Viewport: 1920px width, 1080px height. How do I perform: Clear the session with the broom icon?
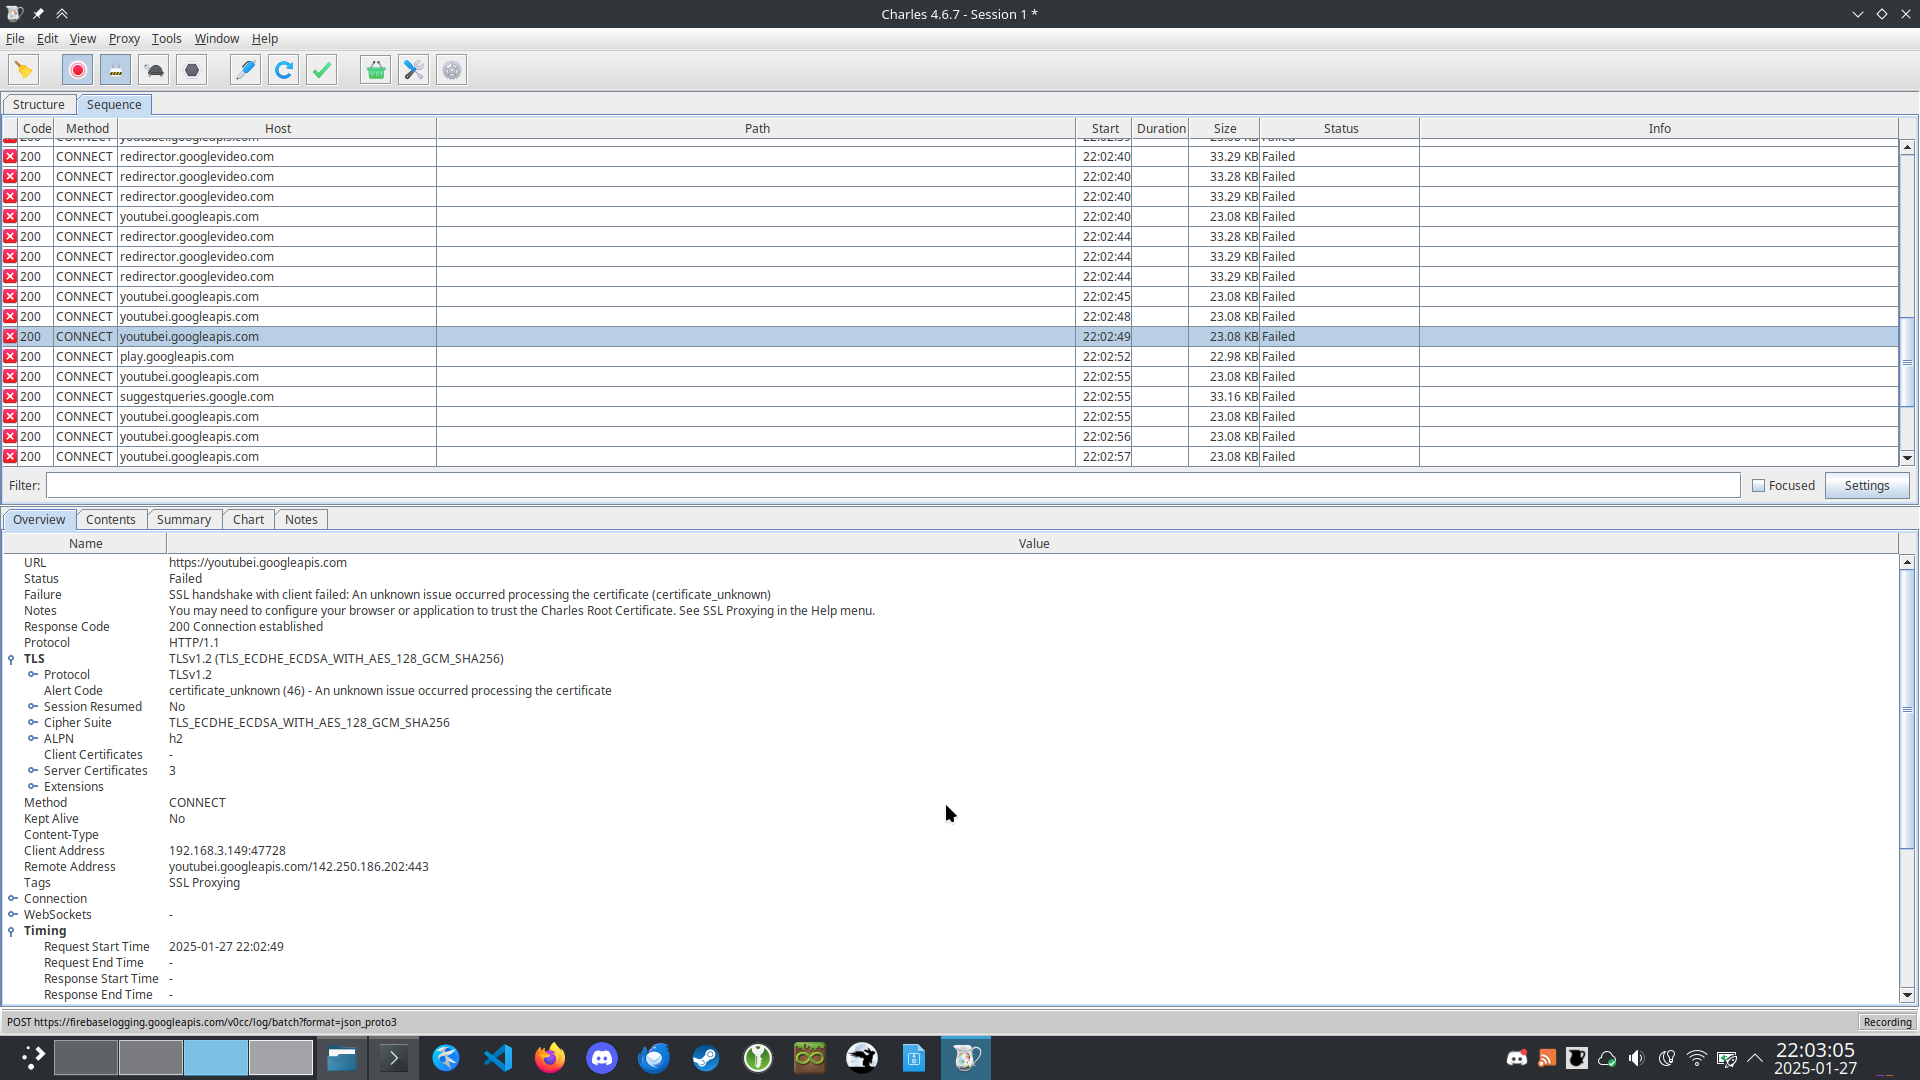[x=23, y=70]
